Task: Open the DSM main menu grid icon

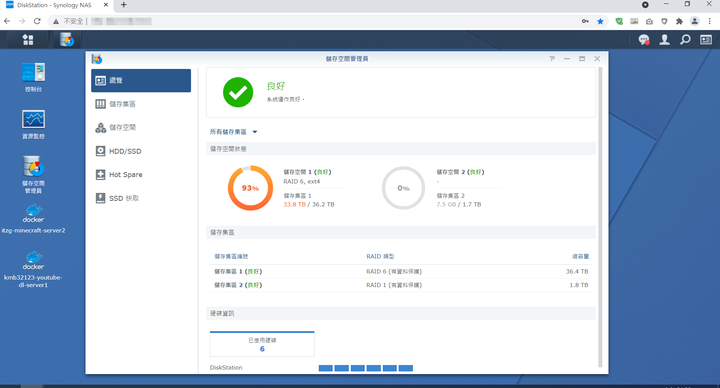Action: click(28, 40)
